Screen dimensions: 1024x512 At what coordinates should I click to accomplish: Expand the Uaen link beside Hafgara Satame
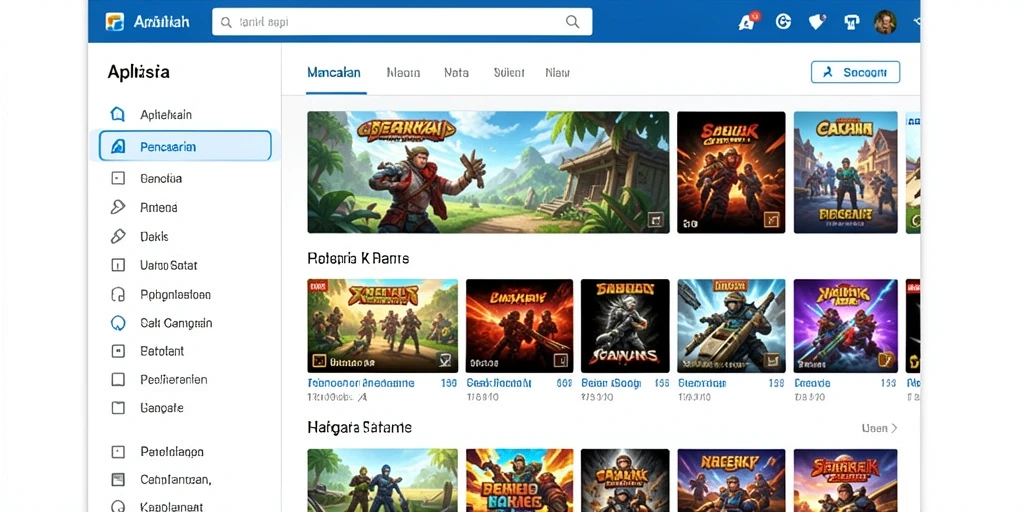click(880, 428)
